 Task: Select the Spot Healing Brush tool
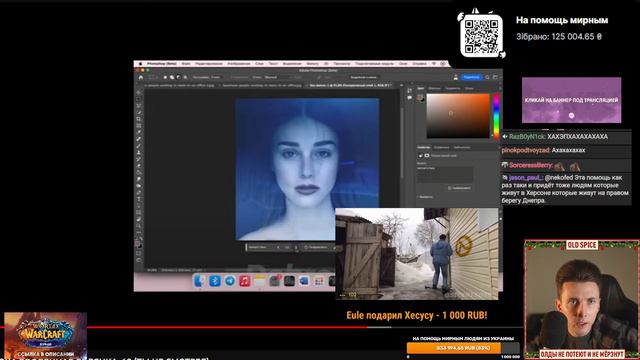tap(138, 139)
